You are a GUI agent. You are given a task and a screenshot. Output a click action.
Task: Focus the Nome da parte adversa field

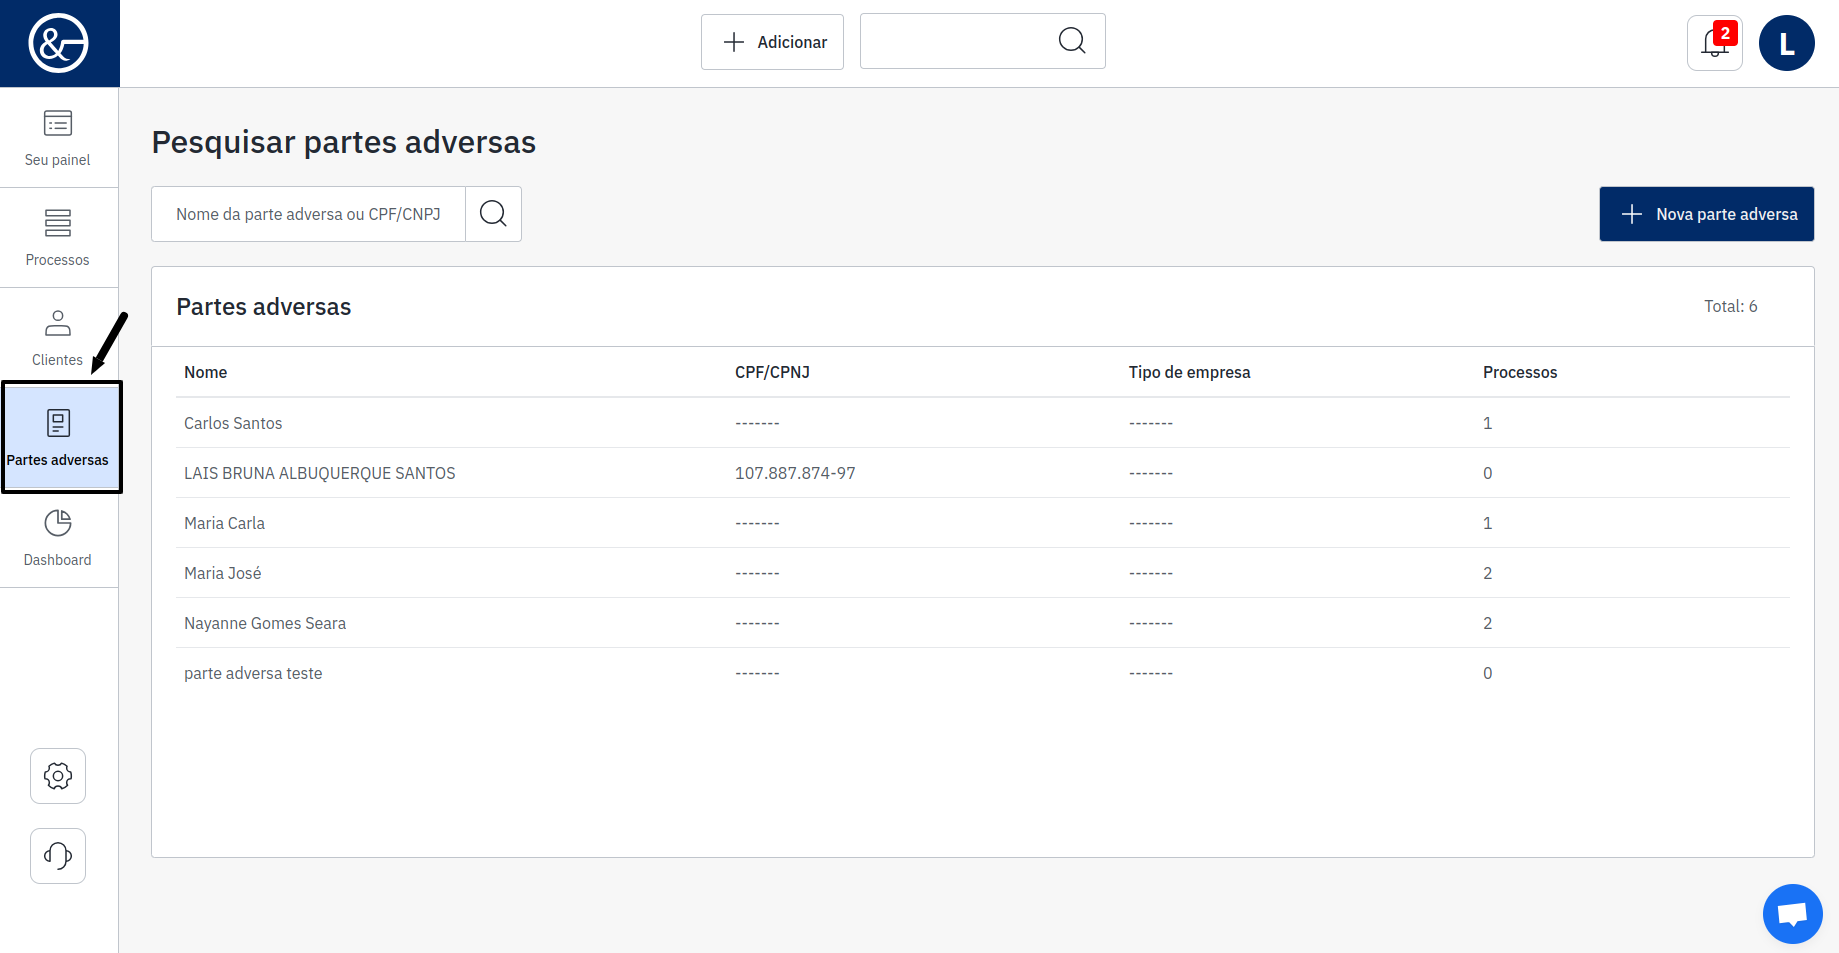308,214
